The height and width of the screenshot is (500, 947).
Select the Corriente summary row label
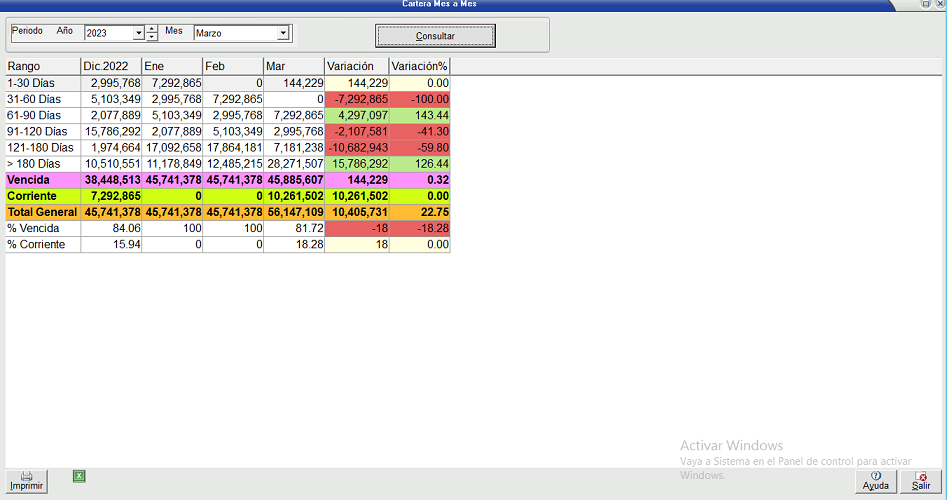pos(42,196)
